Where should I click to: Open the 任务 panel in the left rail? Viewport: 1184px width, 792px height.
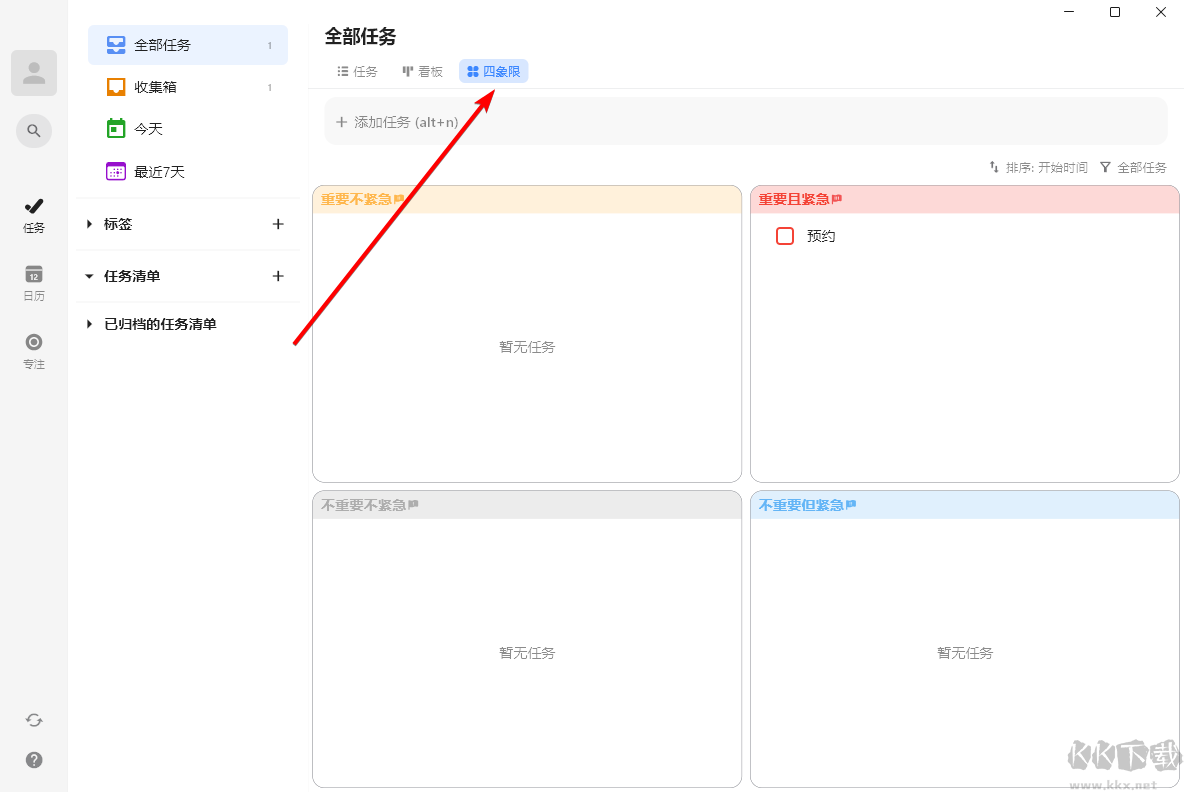point(33,215)
